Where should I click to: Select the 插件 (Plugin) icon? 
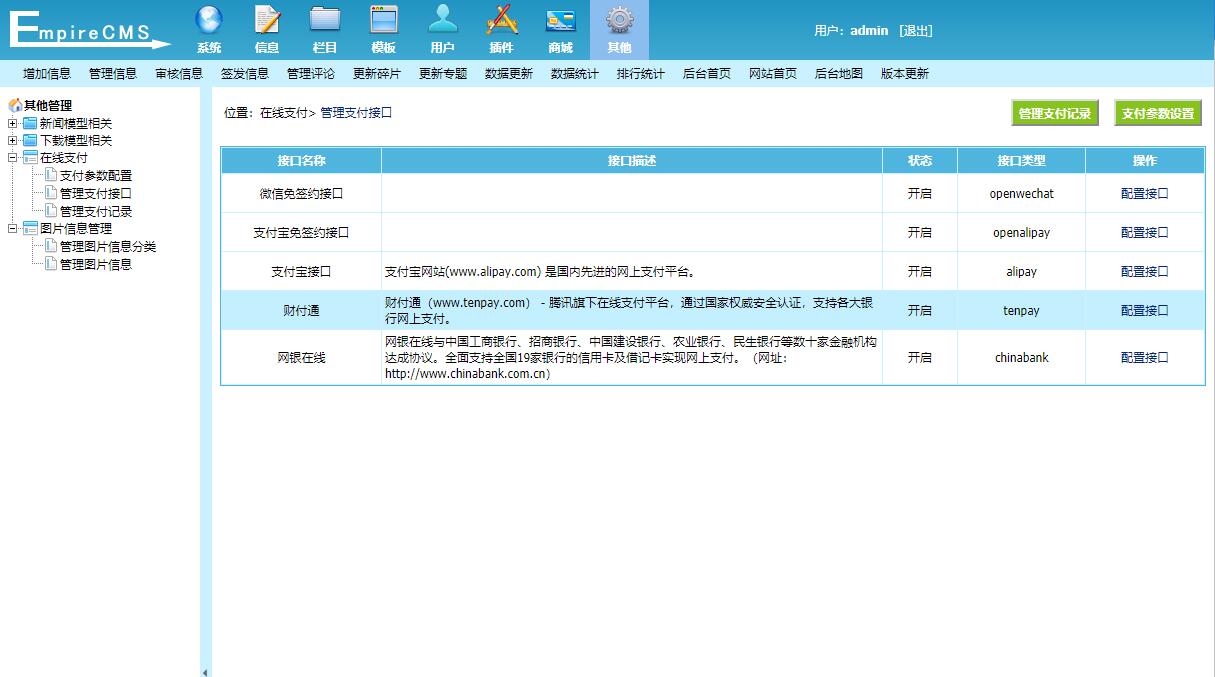[502, 28]
